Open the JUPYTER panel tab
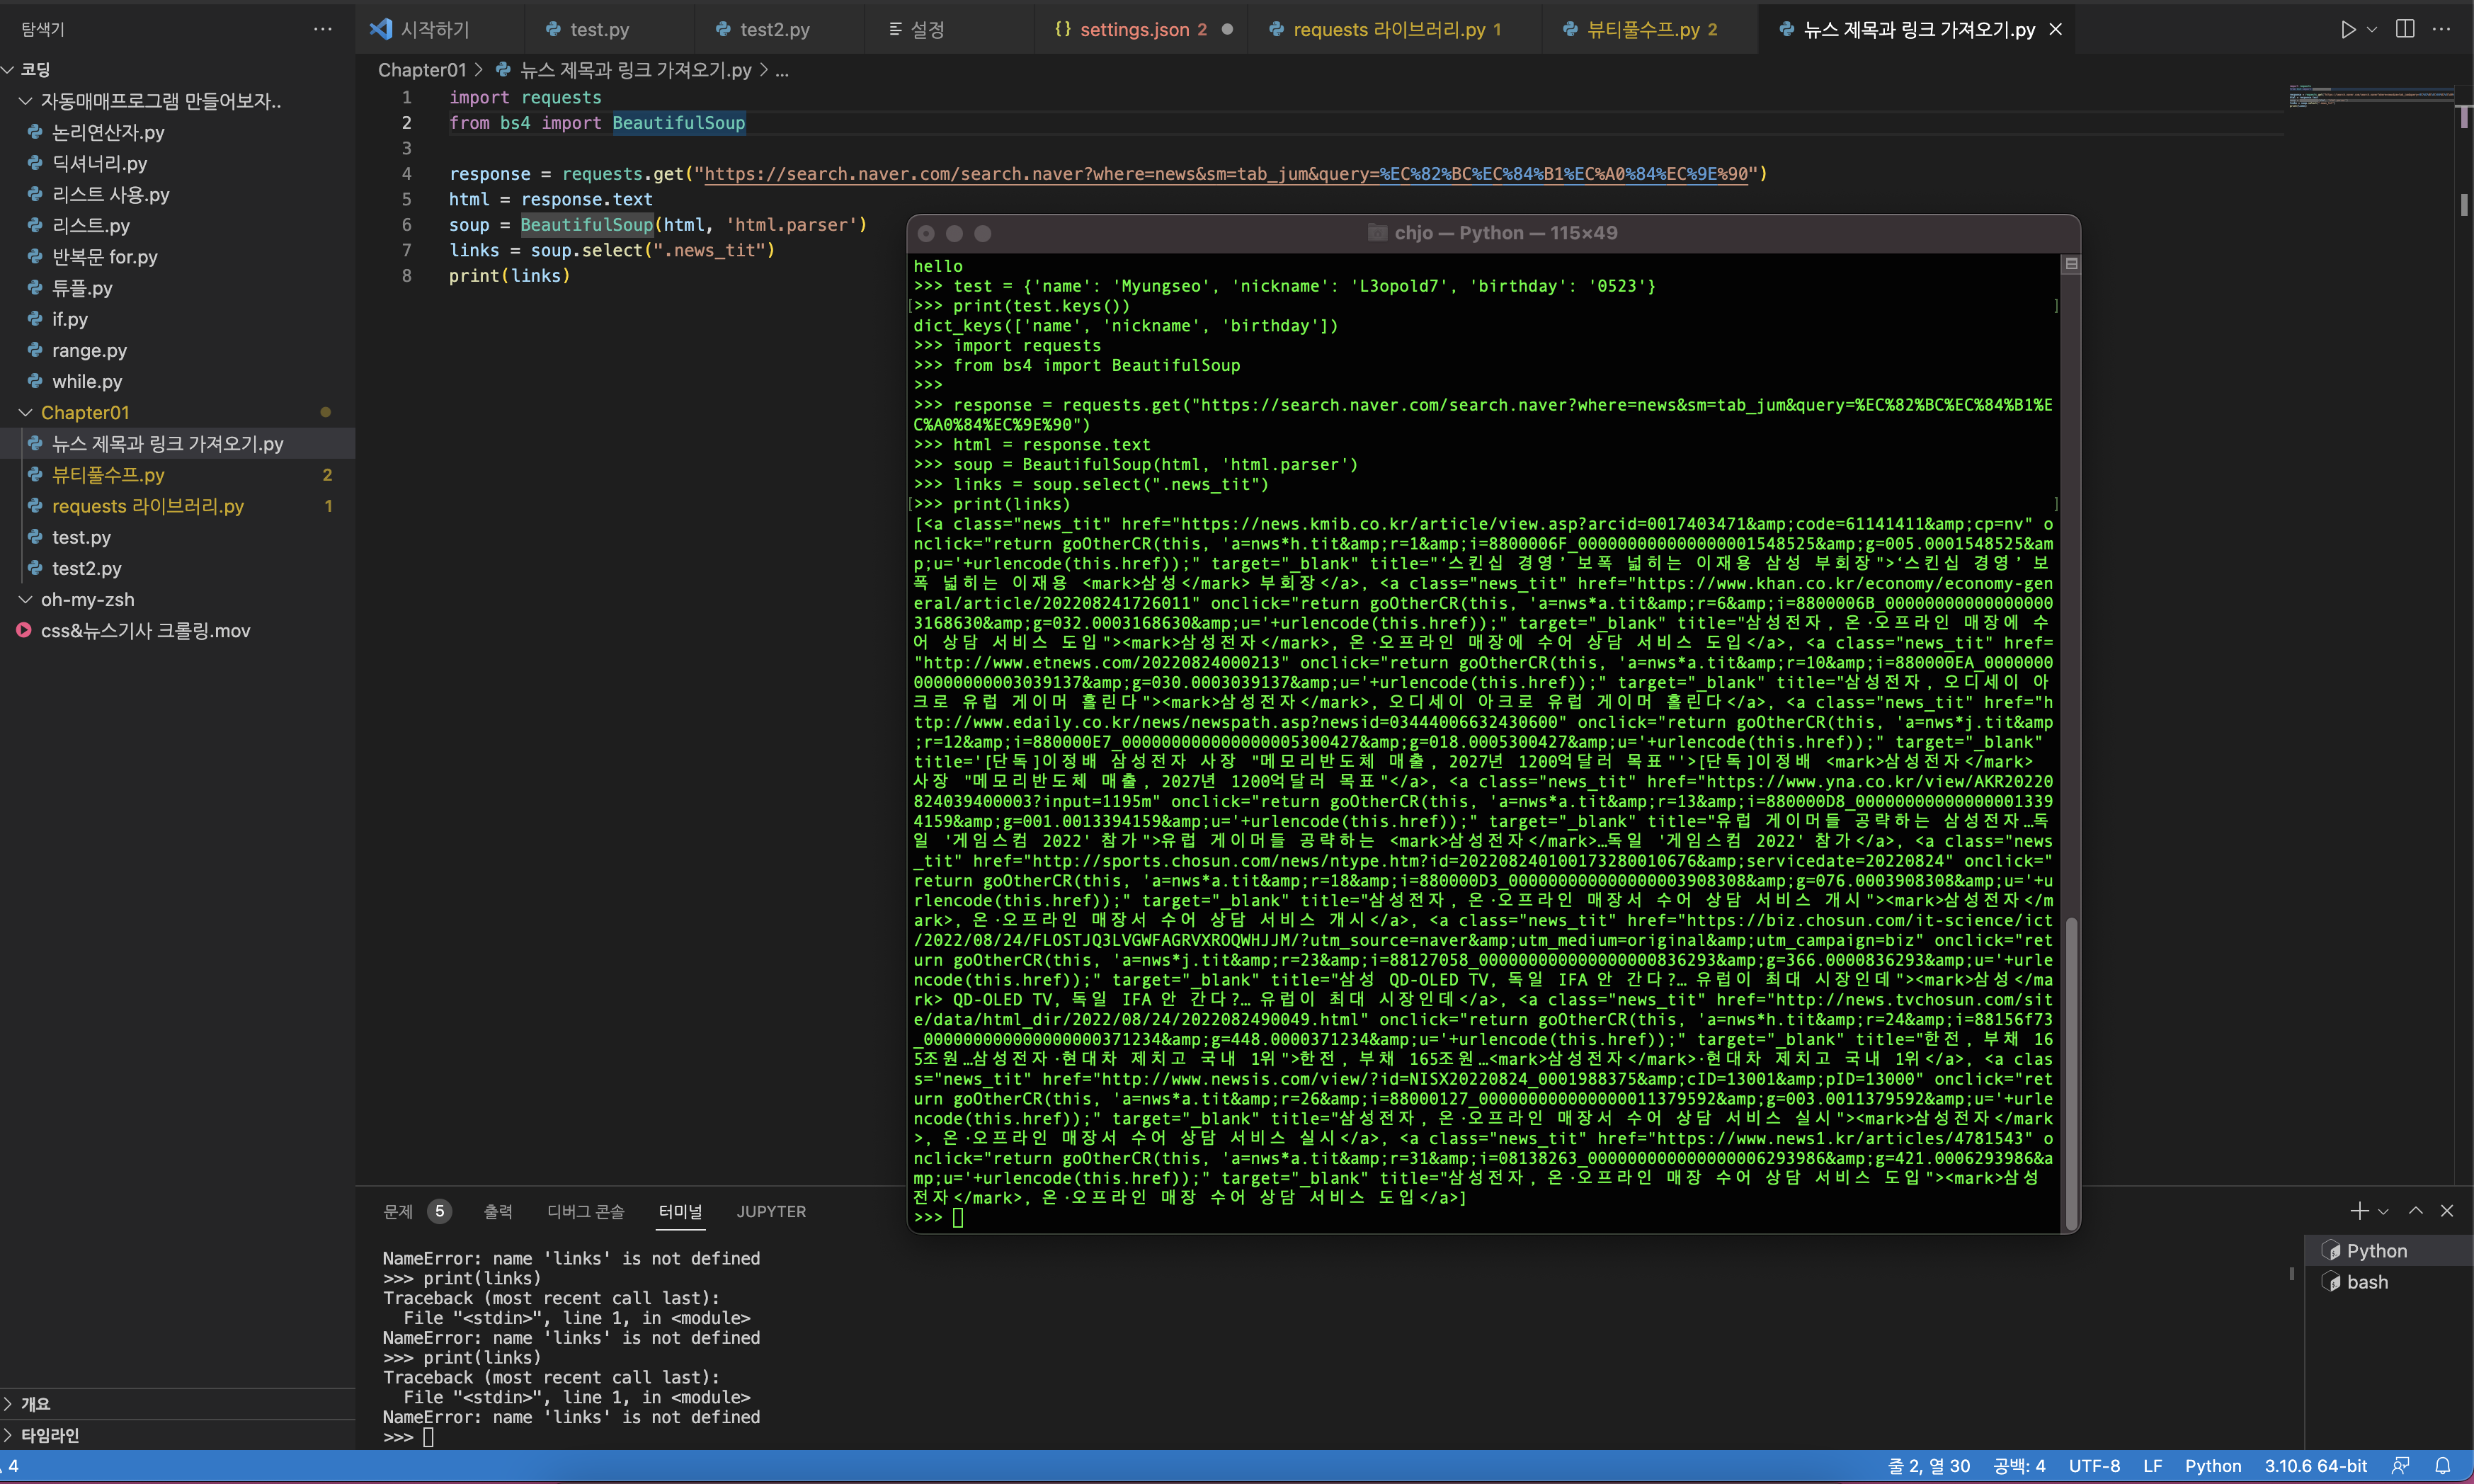The image size is (2474, 1484). click(x=771, y=1211)
